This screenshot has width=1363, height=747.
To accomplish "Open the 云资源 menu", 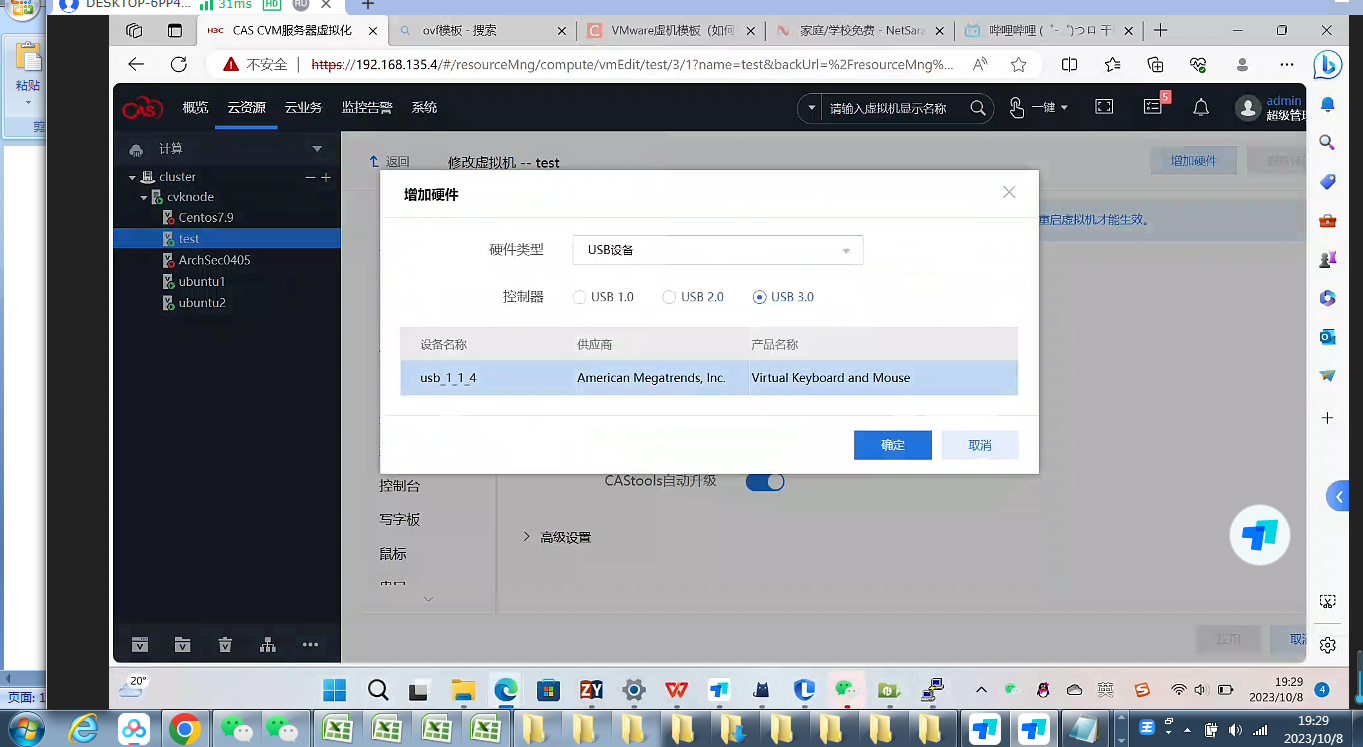I will [246, 108].
